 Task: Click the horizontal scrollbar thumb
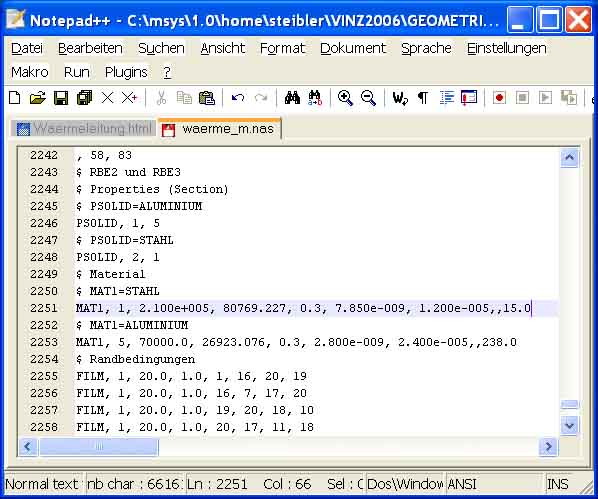(x=99, y=446)
